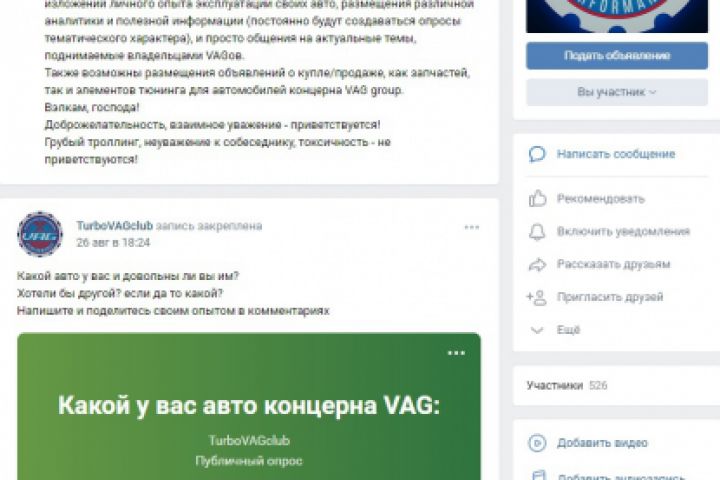Screen dimensions: 720x480
Task: Click the invite friends person icon
Action: [x=537, y=297]
